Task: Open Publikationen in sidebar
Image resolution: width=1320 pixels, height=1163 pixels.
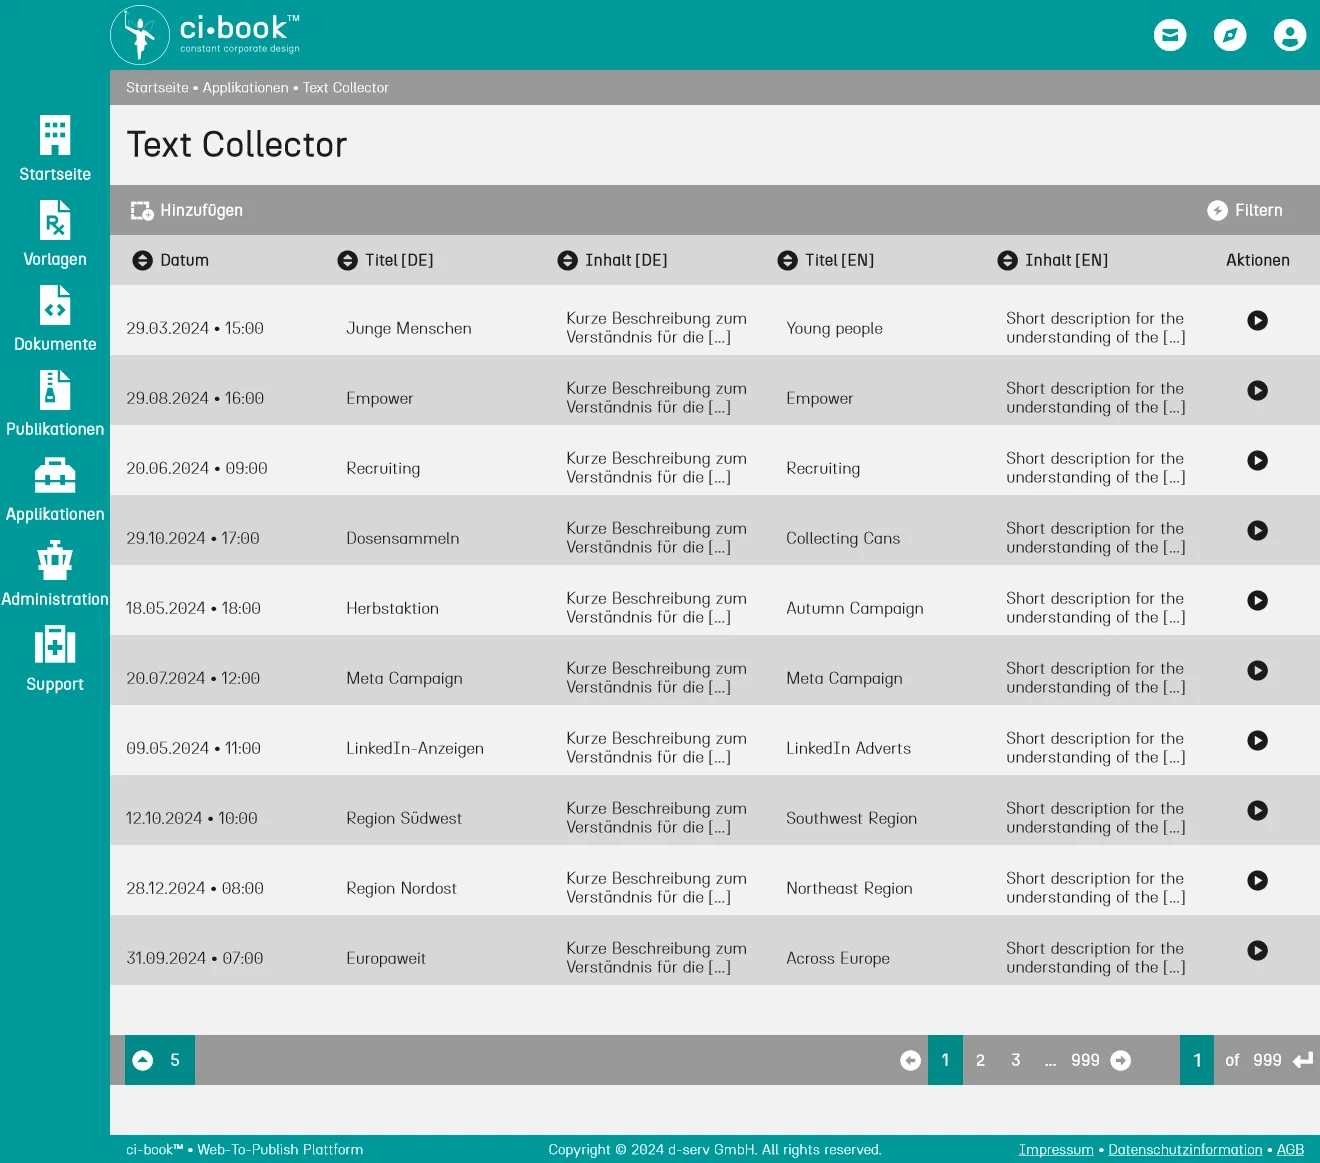Action: click(55, 403)
